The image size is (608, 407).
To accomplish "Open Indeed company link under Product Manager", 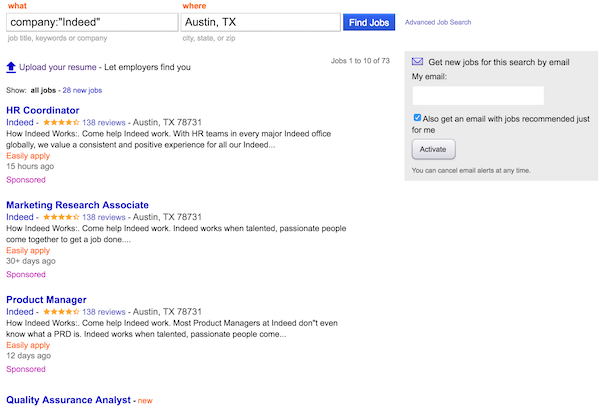I will point(20,312).
